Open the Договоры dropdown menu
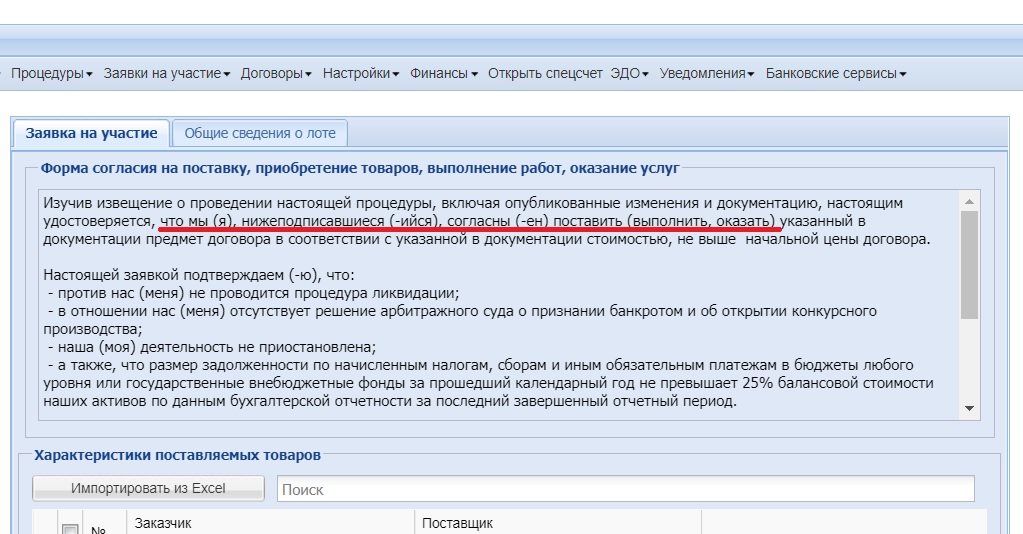The width and height of the screenshot is (1023, 534). point(276,73)
